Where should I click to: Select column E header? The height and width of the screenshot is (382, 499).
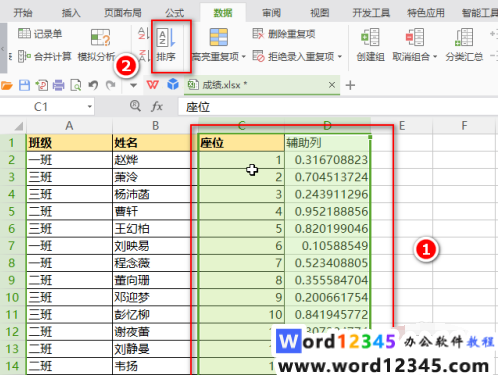pos(402,126)
